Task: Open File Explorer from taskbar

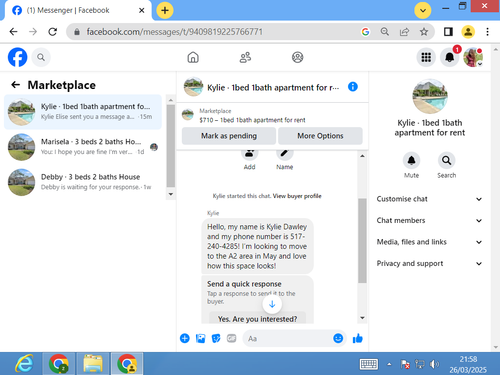Action: click(x=93, y=363)
